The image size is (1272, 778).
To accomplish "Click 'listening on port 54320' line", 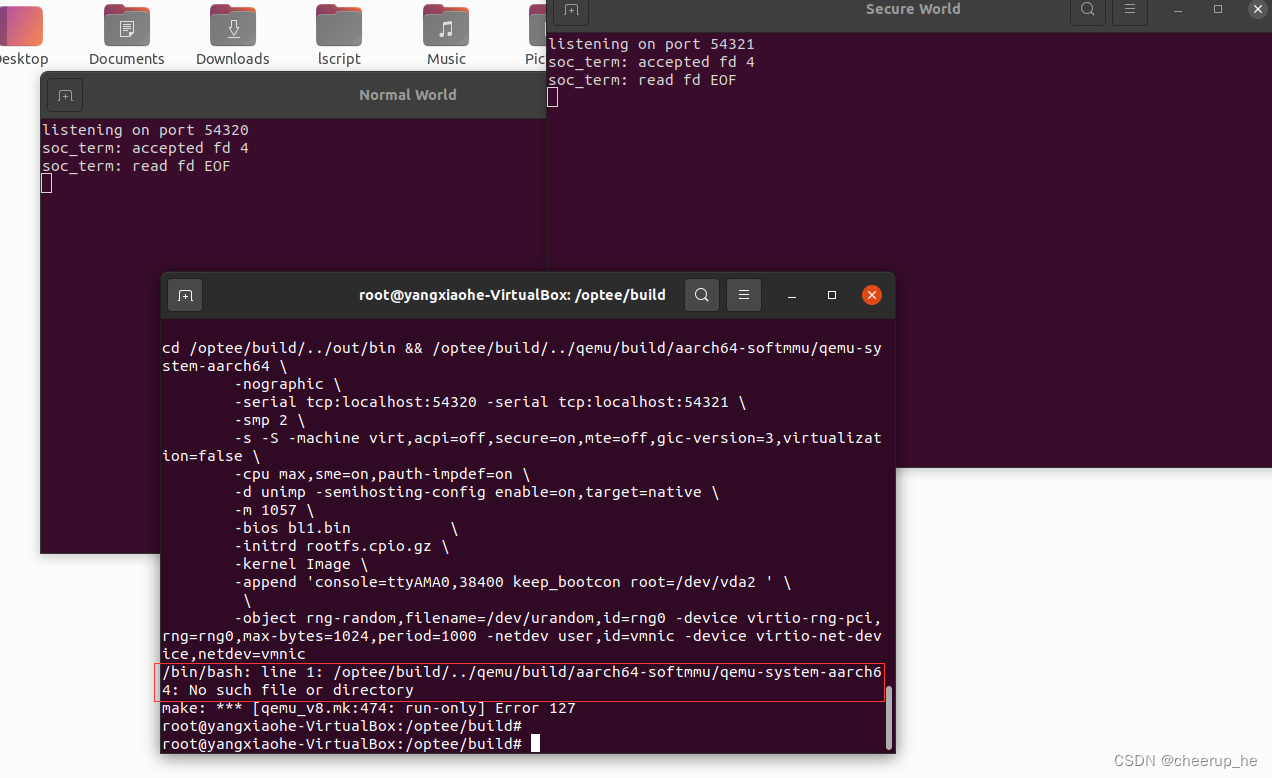I will [145, 130].
